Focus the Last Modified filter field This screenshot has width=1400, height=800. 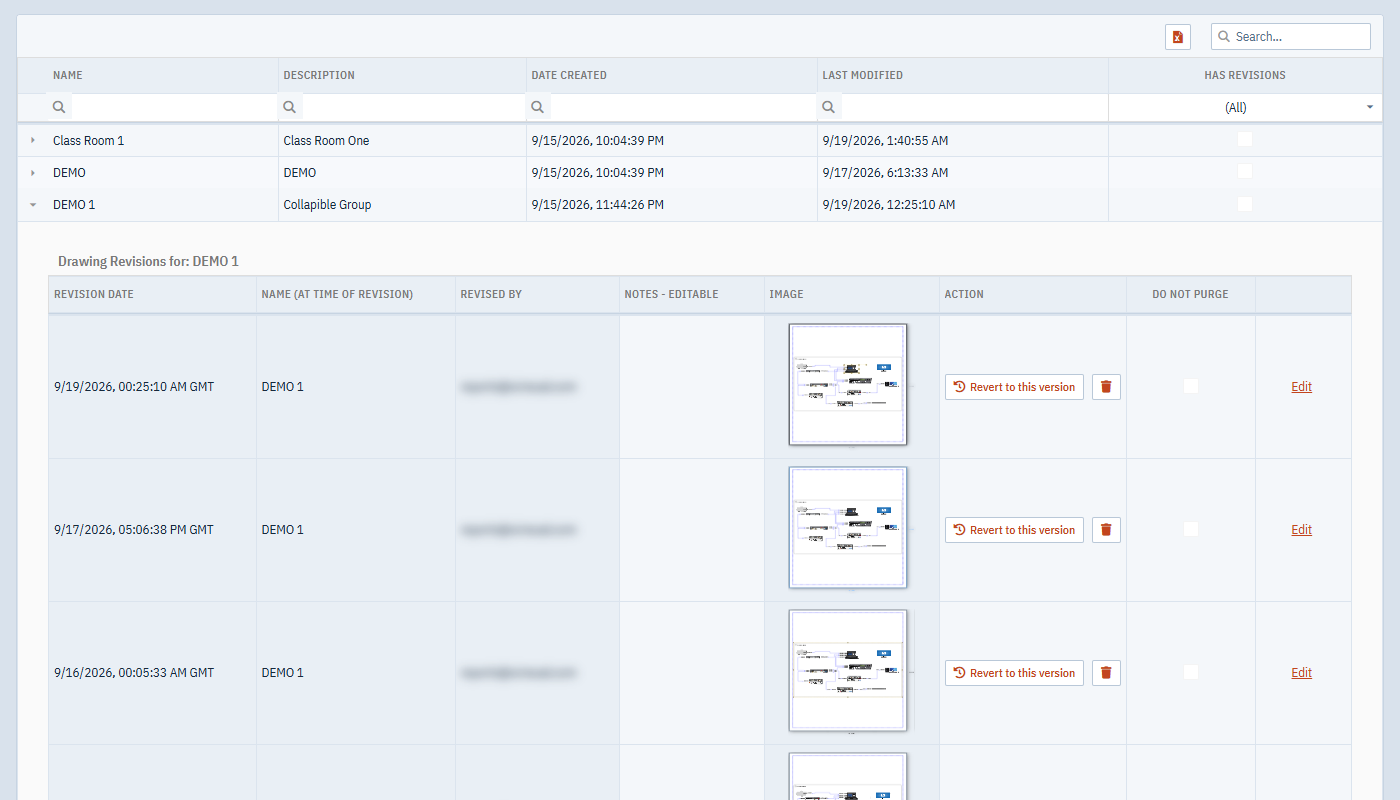point(974,107)
